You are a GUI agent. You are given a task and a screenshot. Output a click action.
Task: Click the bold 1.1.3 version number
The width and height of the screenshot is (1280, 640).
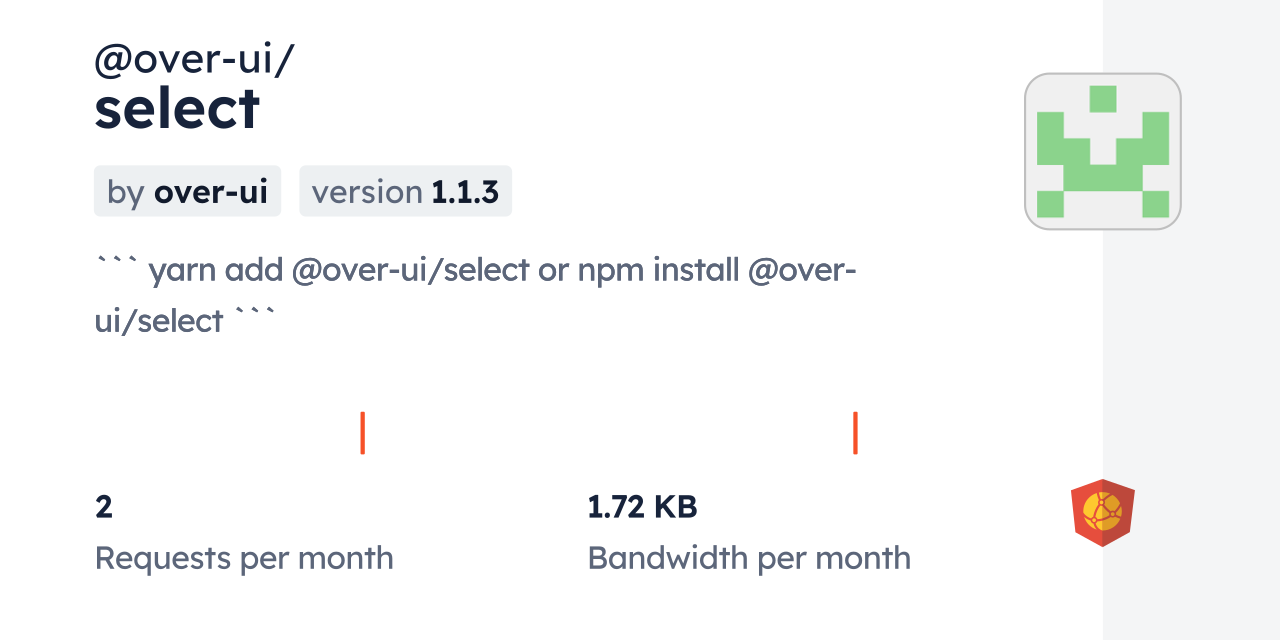click(x=465, y=192)
